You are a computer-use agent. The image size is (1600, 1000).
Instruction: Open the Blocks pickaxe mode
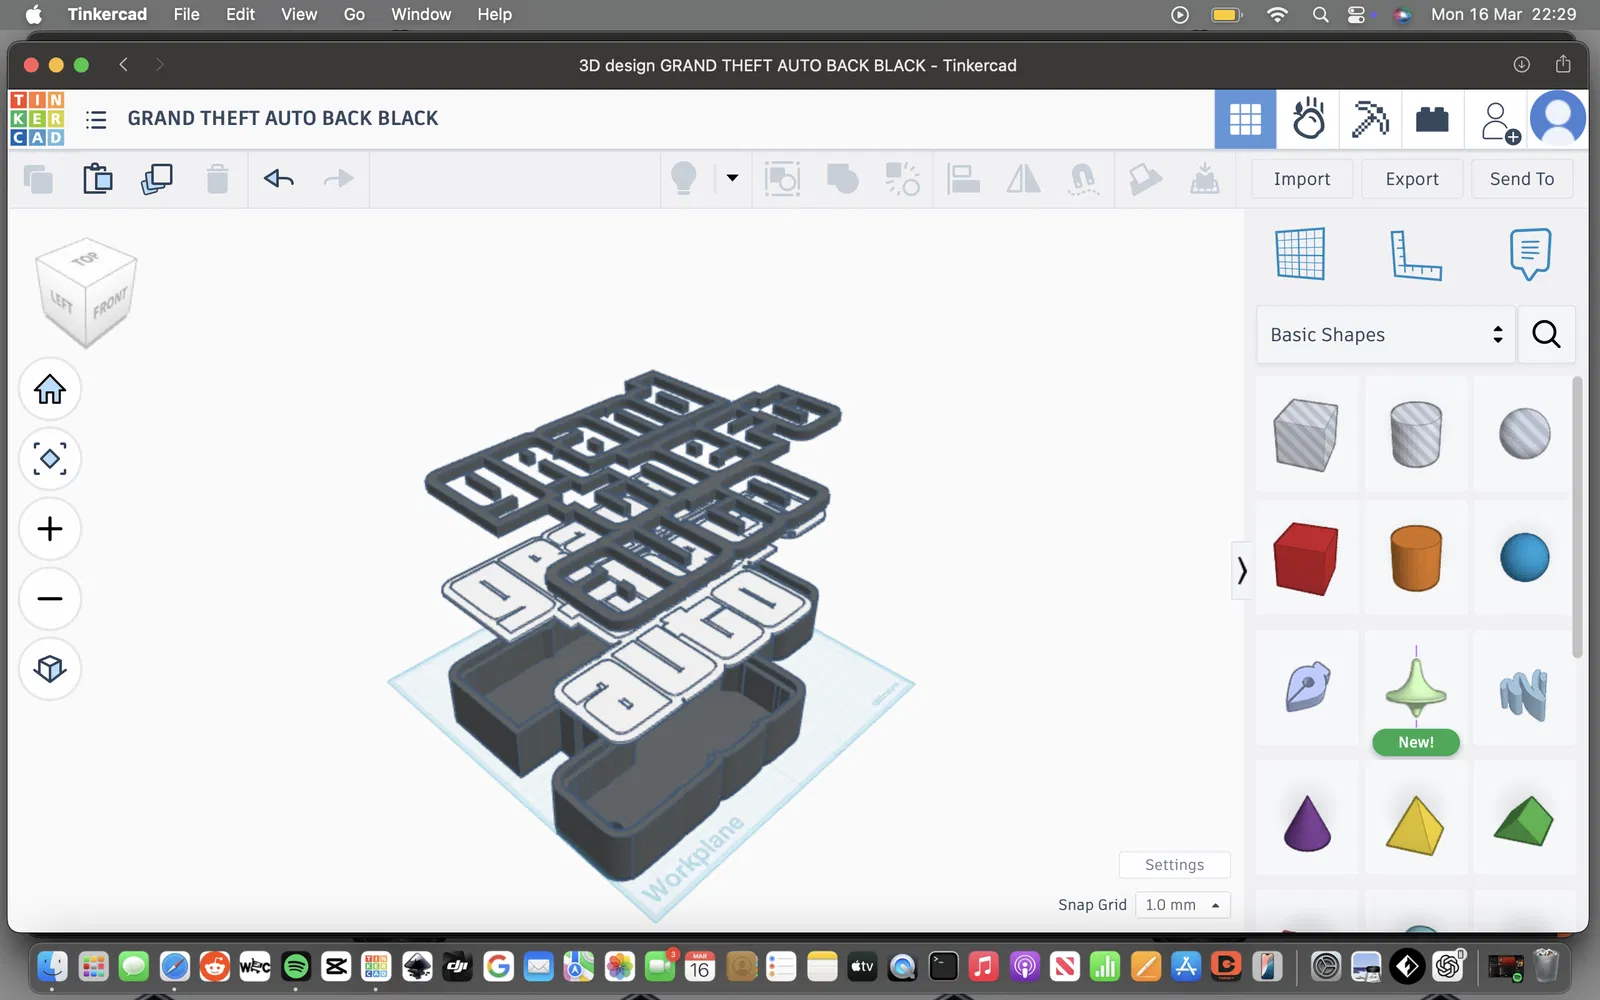click(x=1370, y=119)
